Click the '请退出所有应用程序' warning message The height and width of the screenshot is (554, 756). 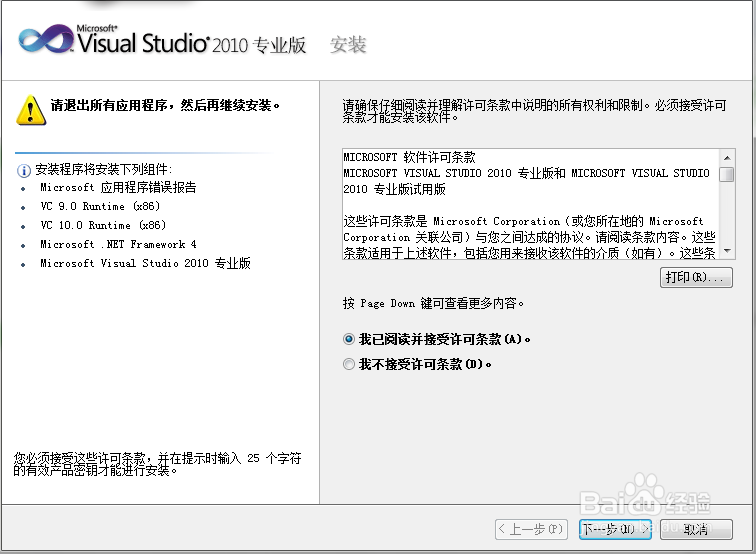[165, 105]
